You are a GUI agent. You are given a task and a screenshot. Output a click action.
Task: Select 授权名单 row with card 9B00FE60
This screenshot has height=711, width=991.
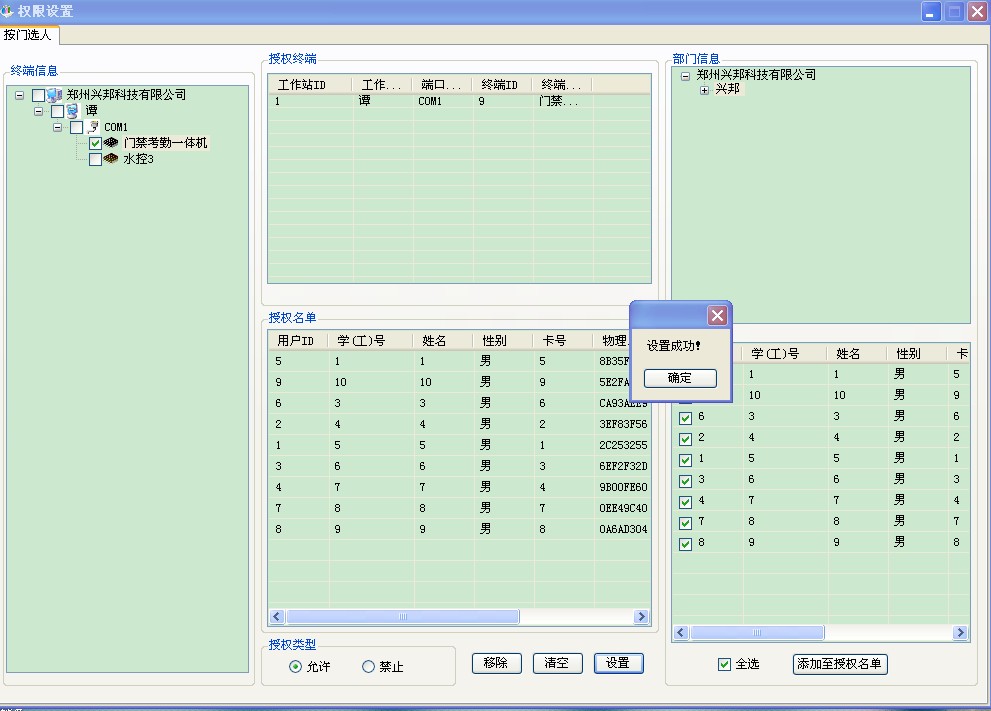point(459,487)
